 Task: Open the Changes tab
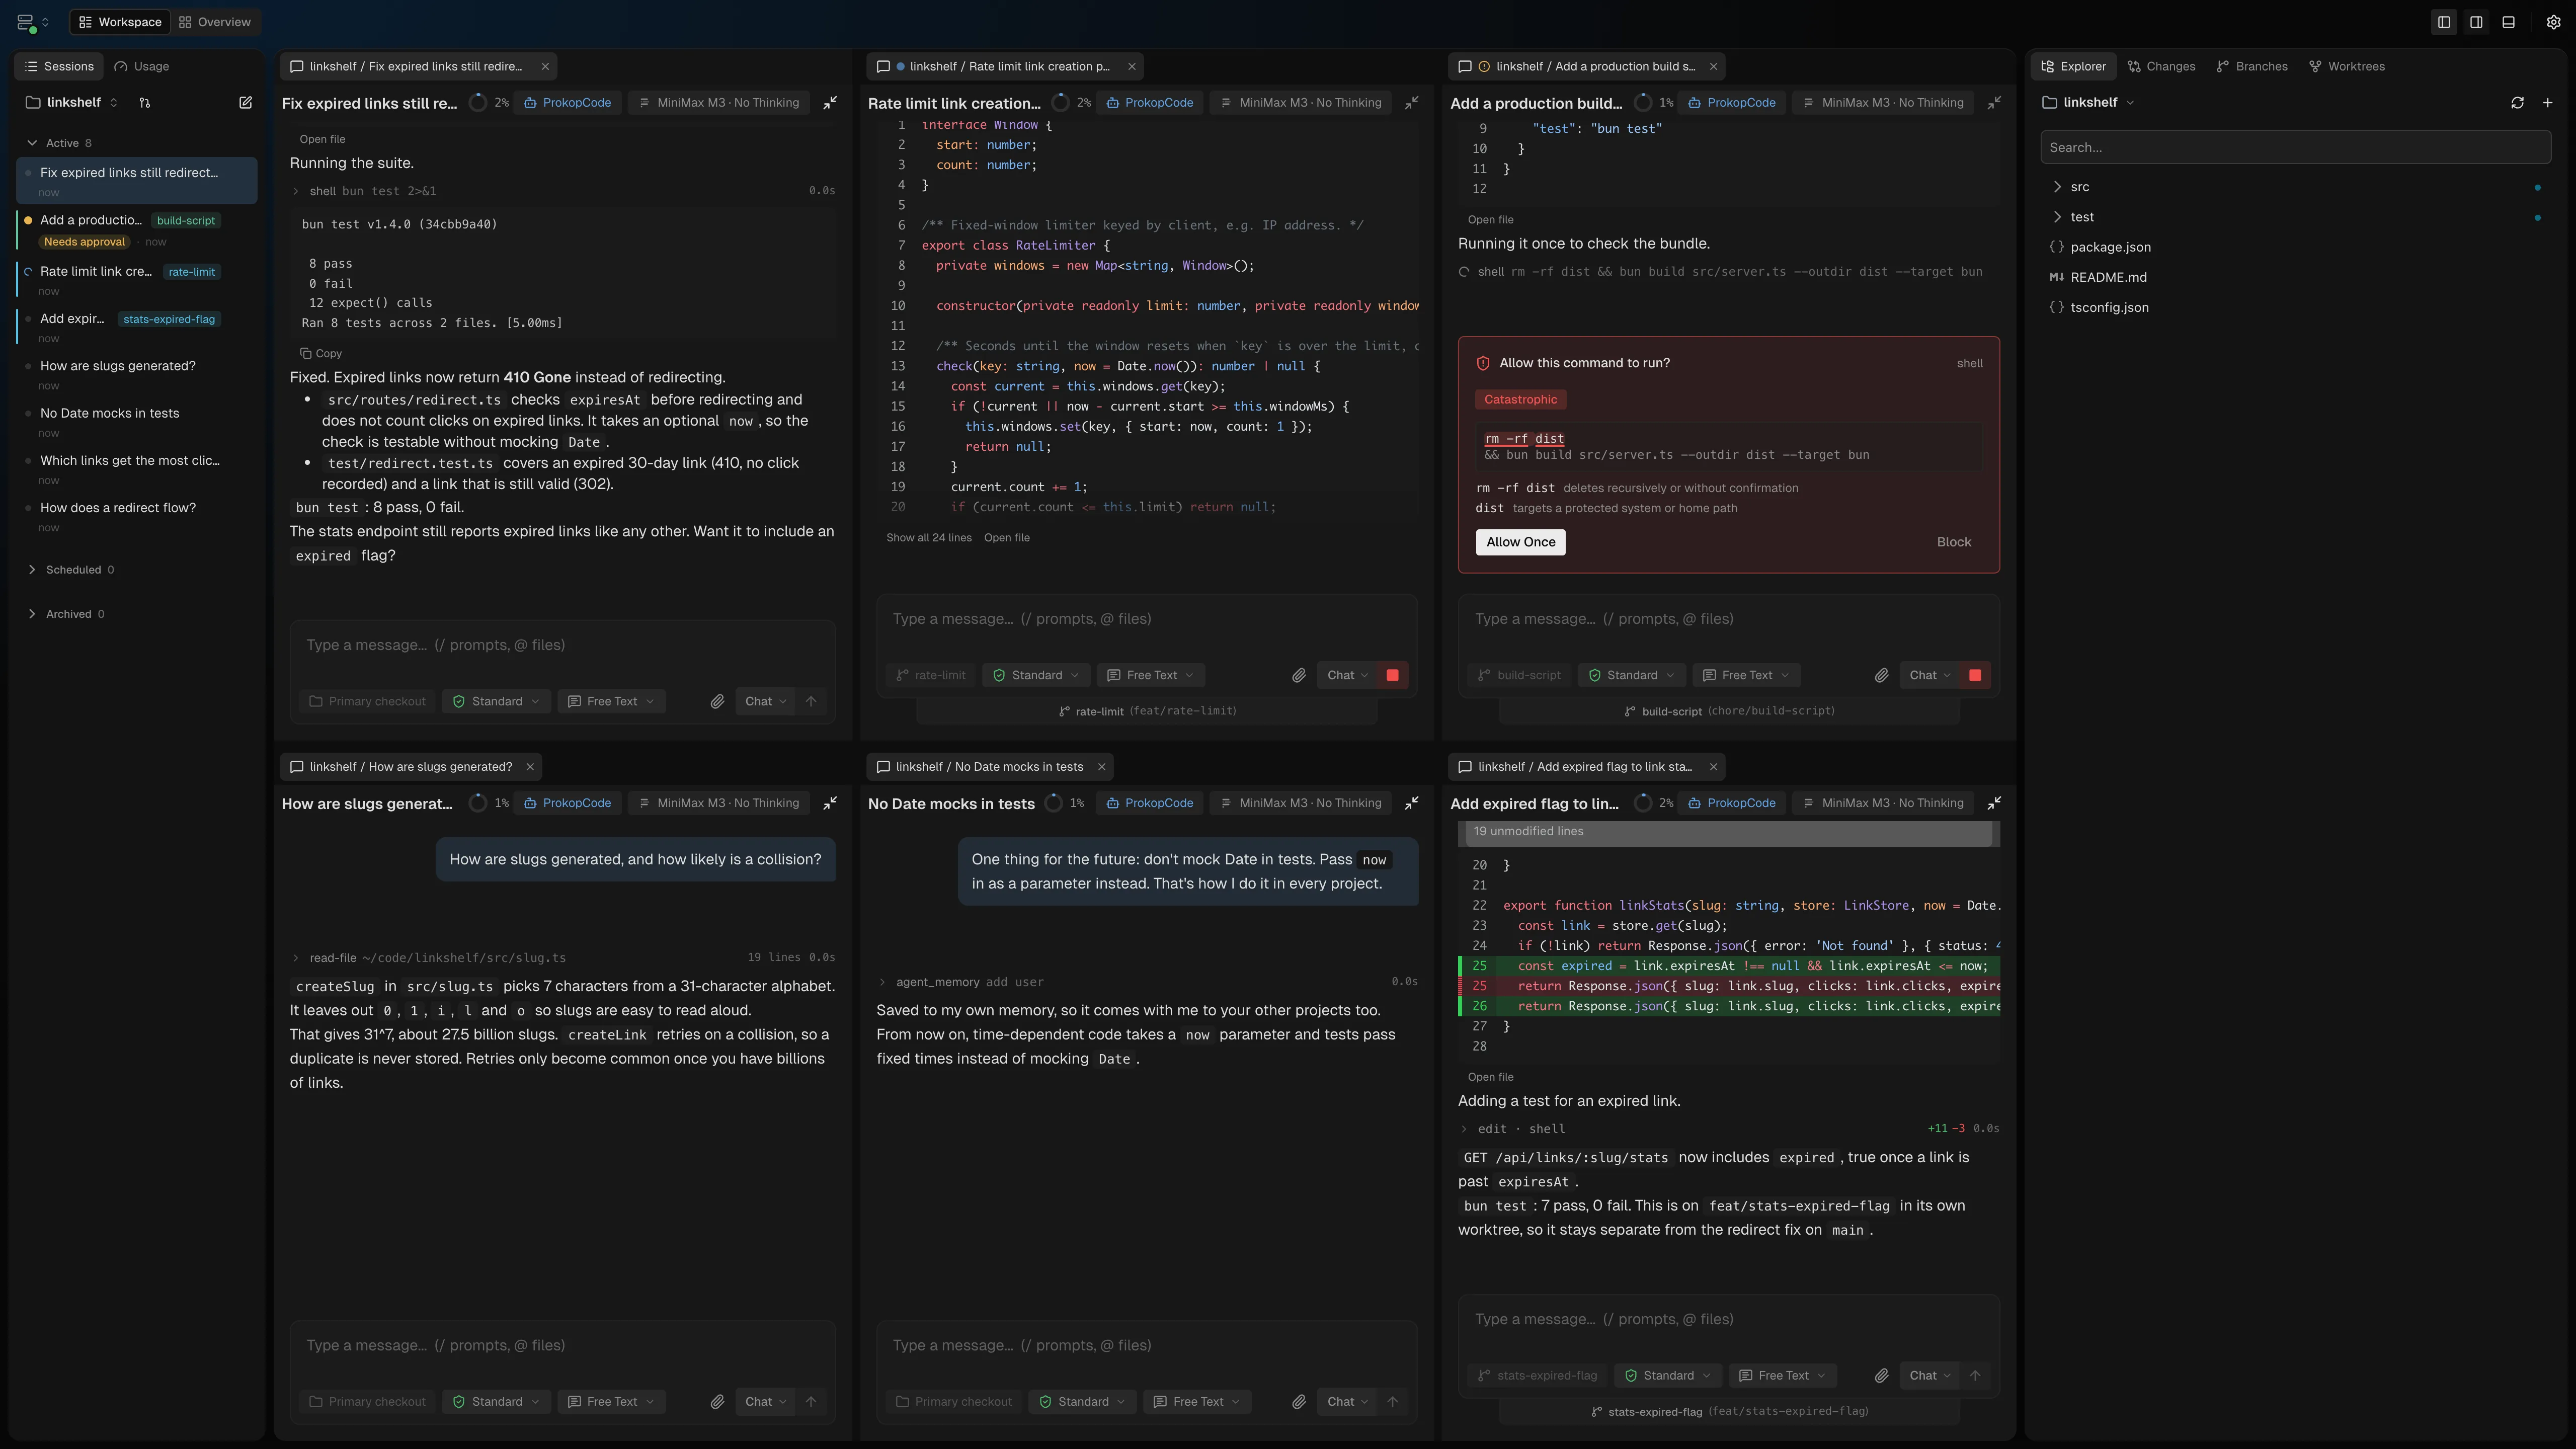point(2161,66)
